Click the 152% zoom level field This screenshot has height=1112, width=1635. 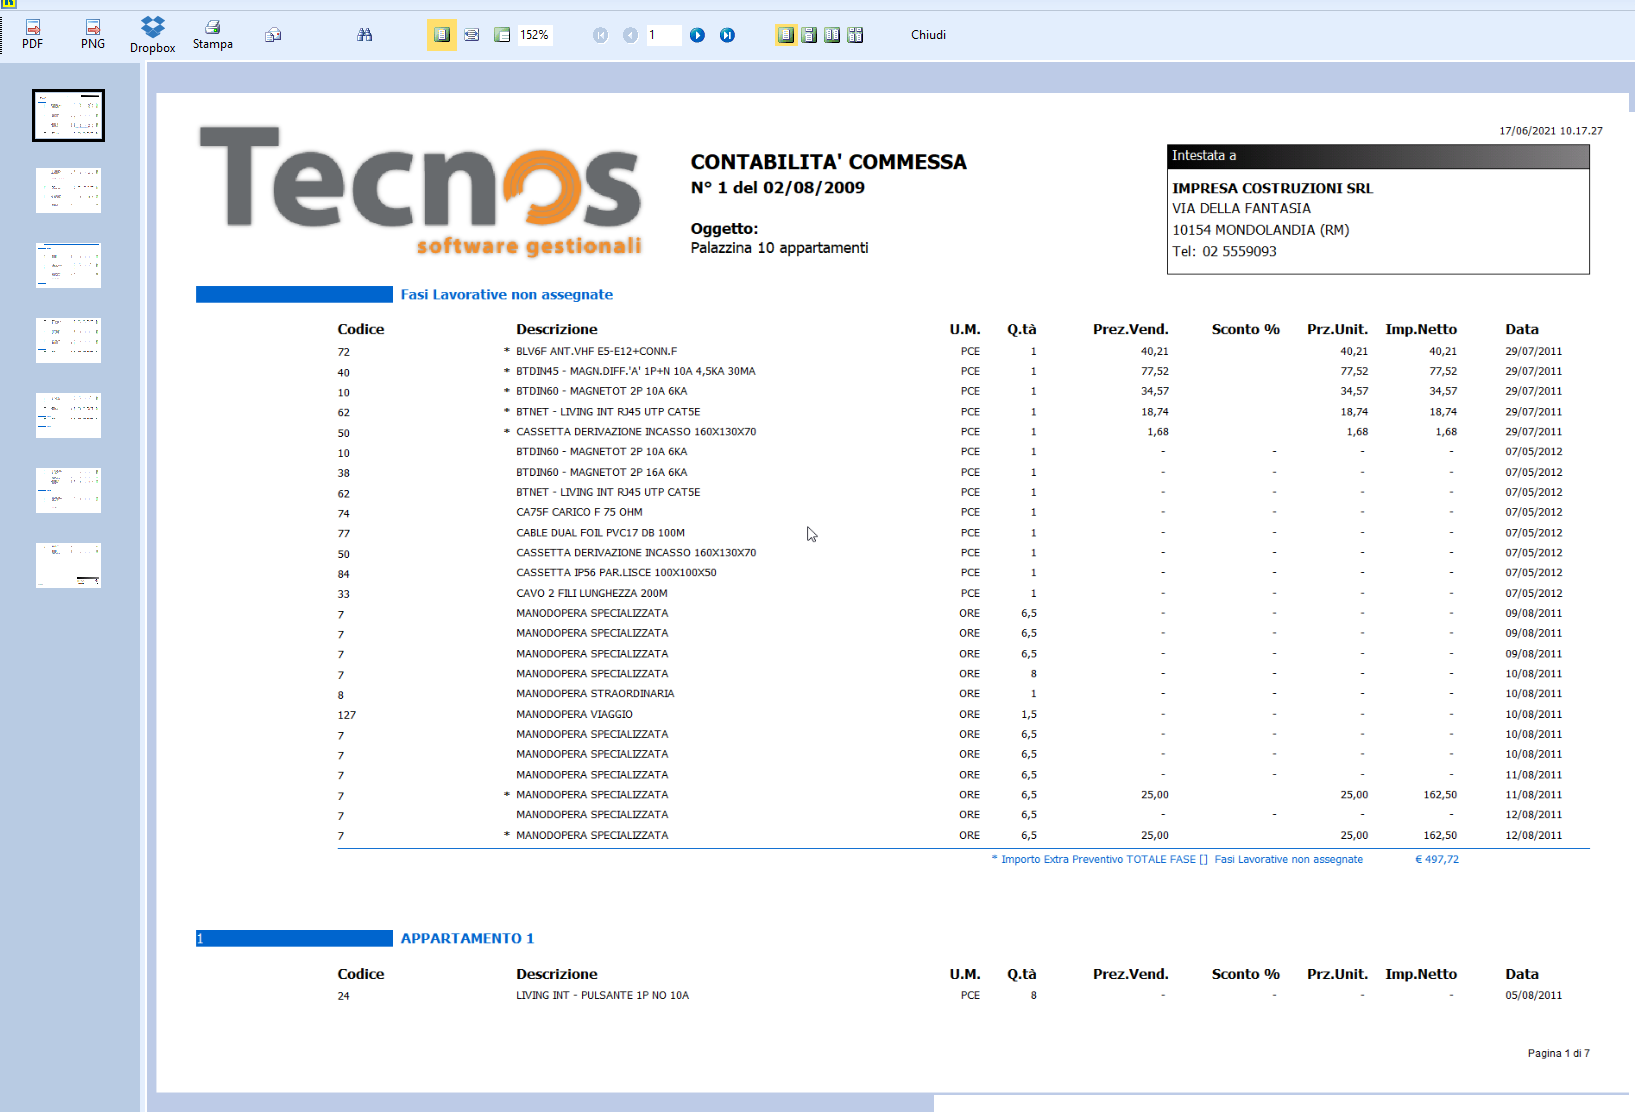click(535, 35)
